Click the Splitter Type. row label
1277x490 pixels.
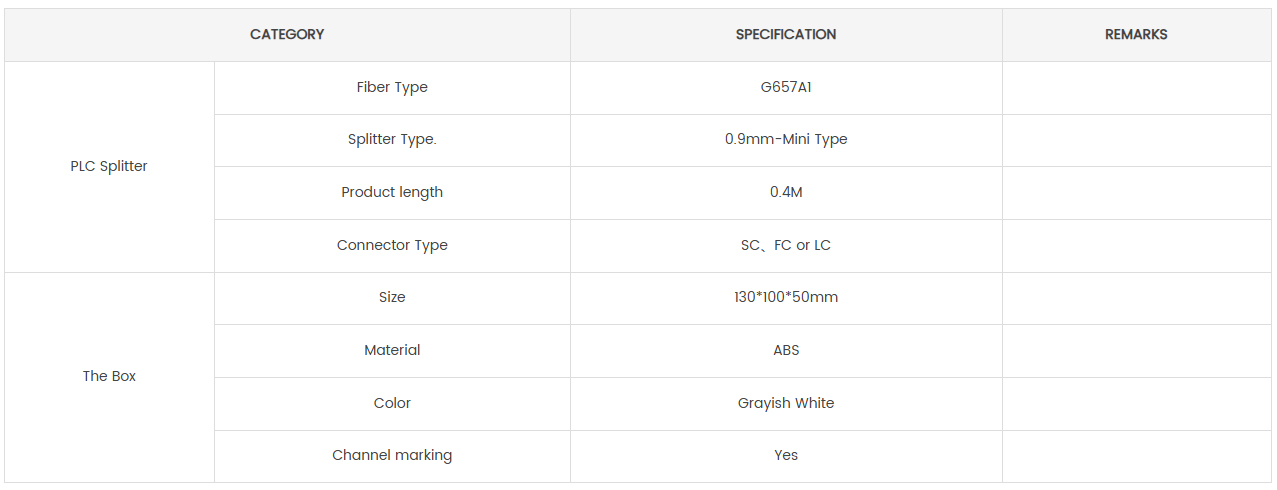coord(392,139)
